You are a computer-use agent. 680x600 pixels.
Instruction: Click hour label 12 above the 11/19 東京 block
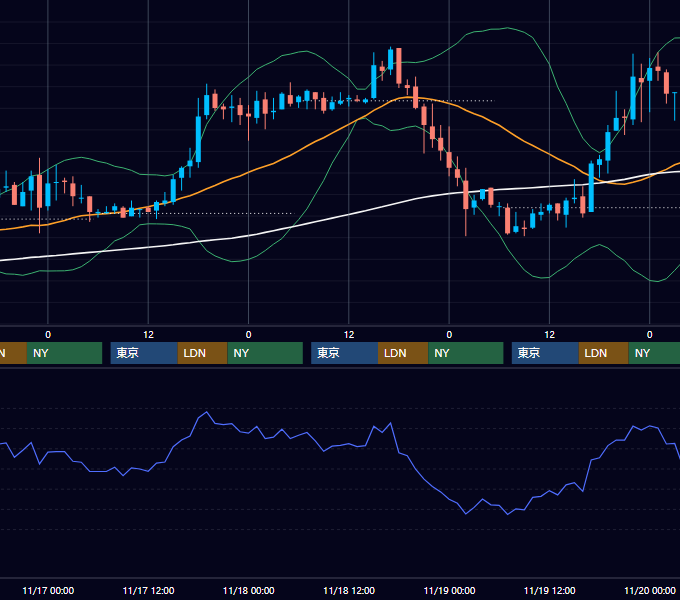[x=549, y=335]
